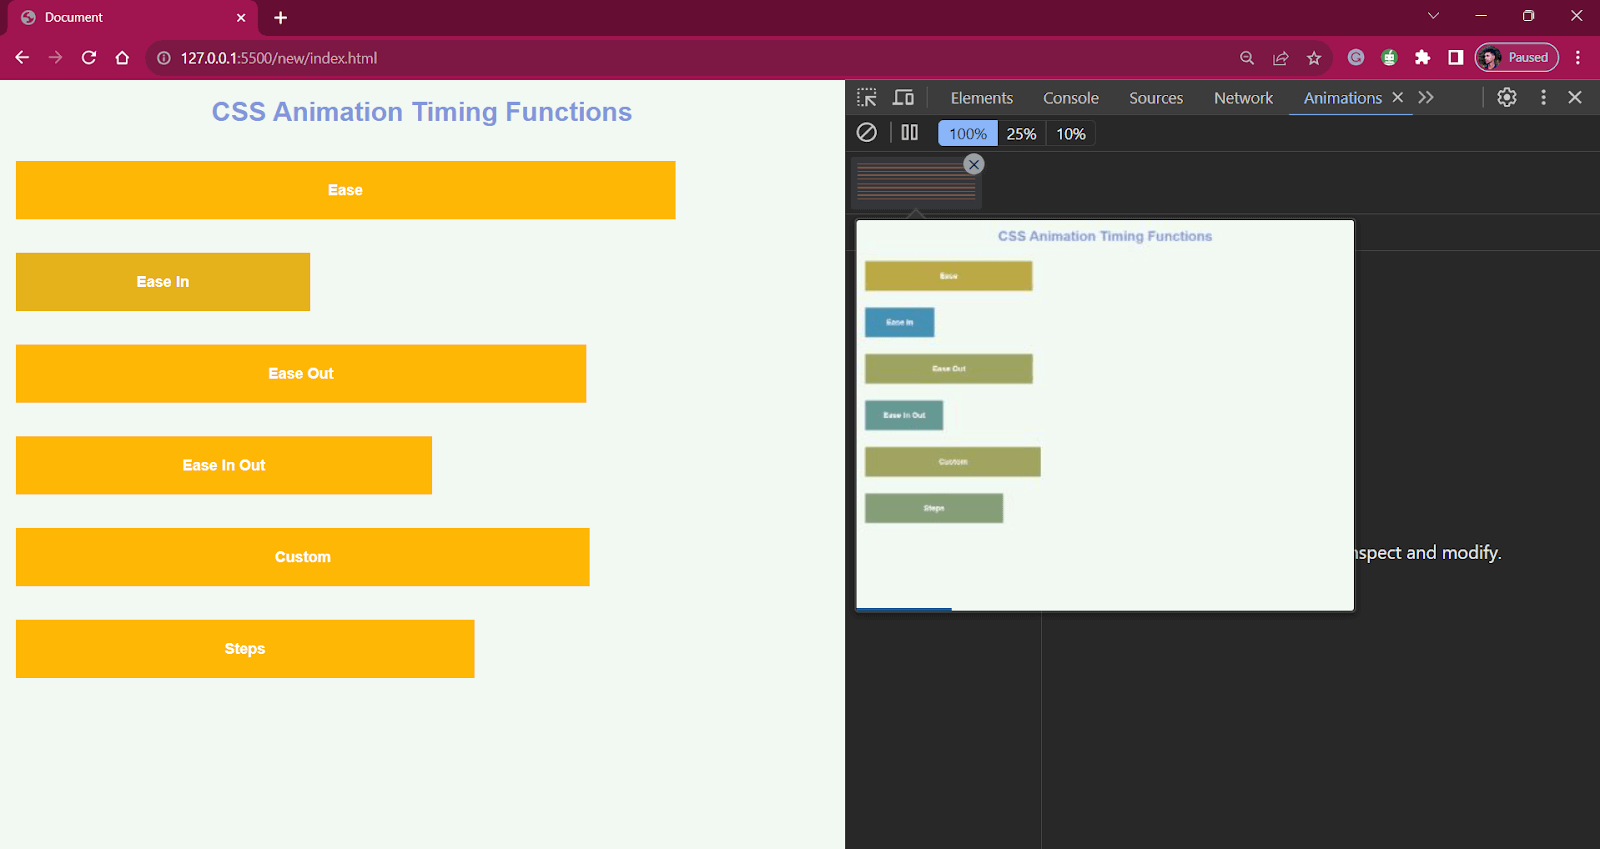This screenshot has height=849, width=1600.
Task: Close the Document browser tab
Action: click(x=241, y=18)
